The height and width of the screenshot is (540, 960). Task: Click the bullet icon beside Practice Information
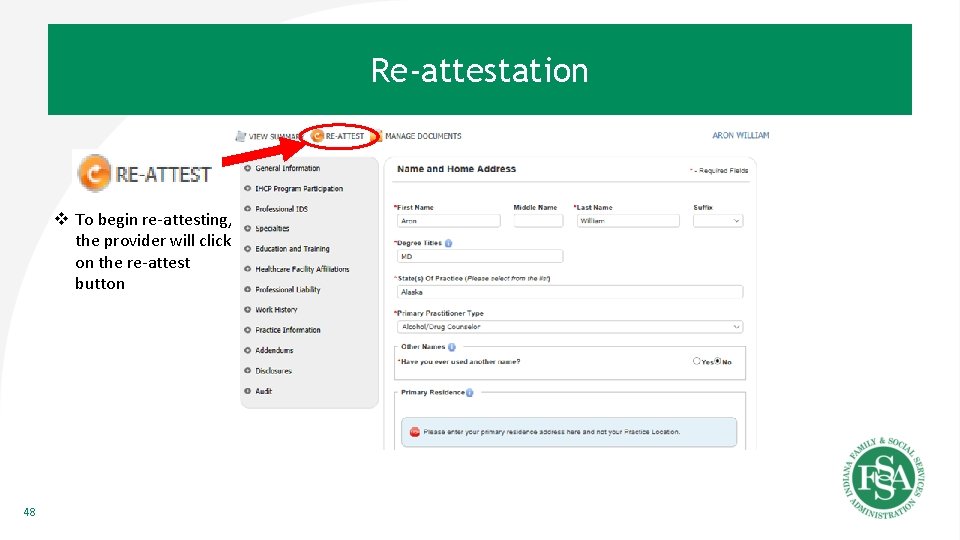[247, 330]
